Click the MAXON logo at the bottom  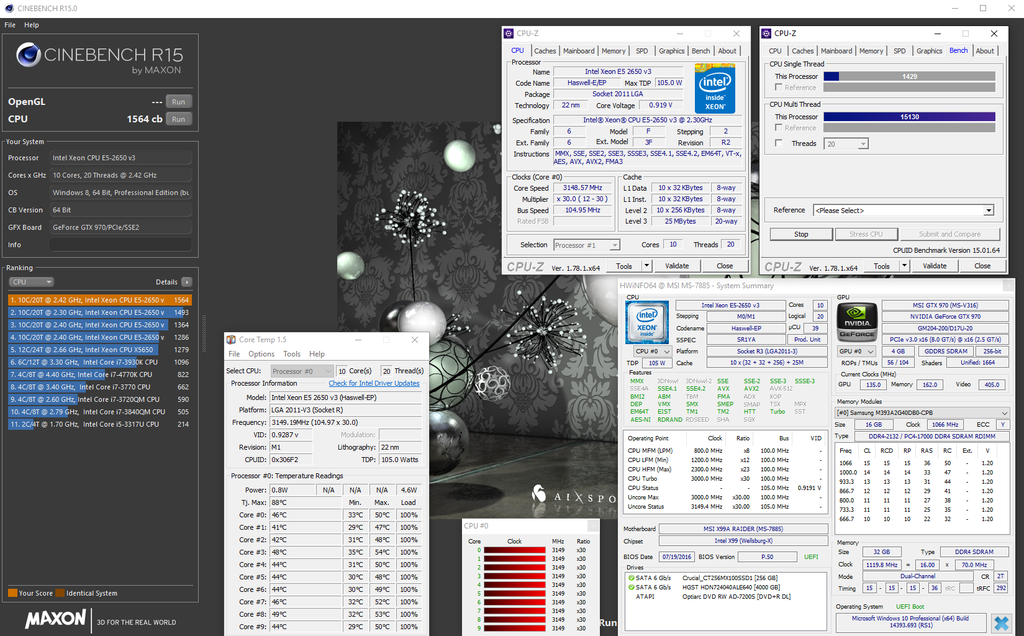tap(56, 619)
